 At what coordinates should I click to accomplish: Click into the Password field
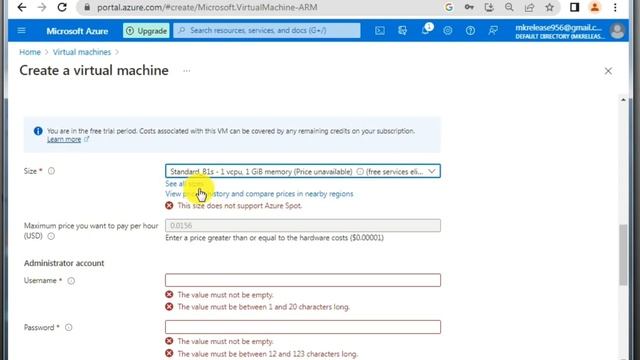[302, 327]
